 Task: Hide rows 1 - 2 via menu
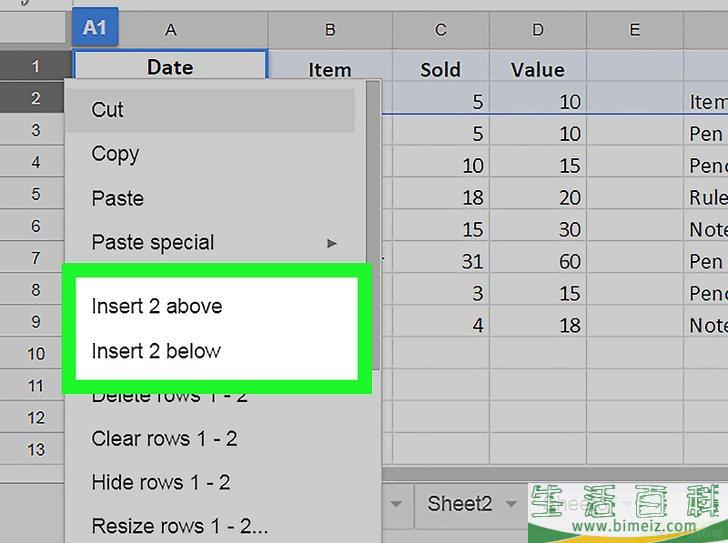(x=161, y=482)
